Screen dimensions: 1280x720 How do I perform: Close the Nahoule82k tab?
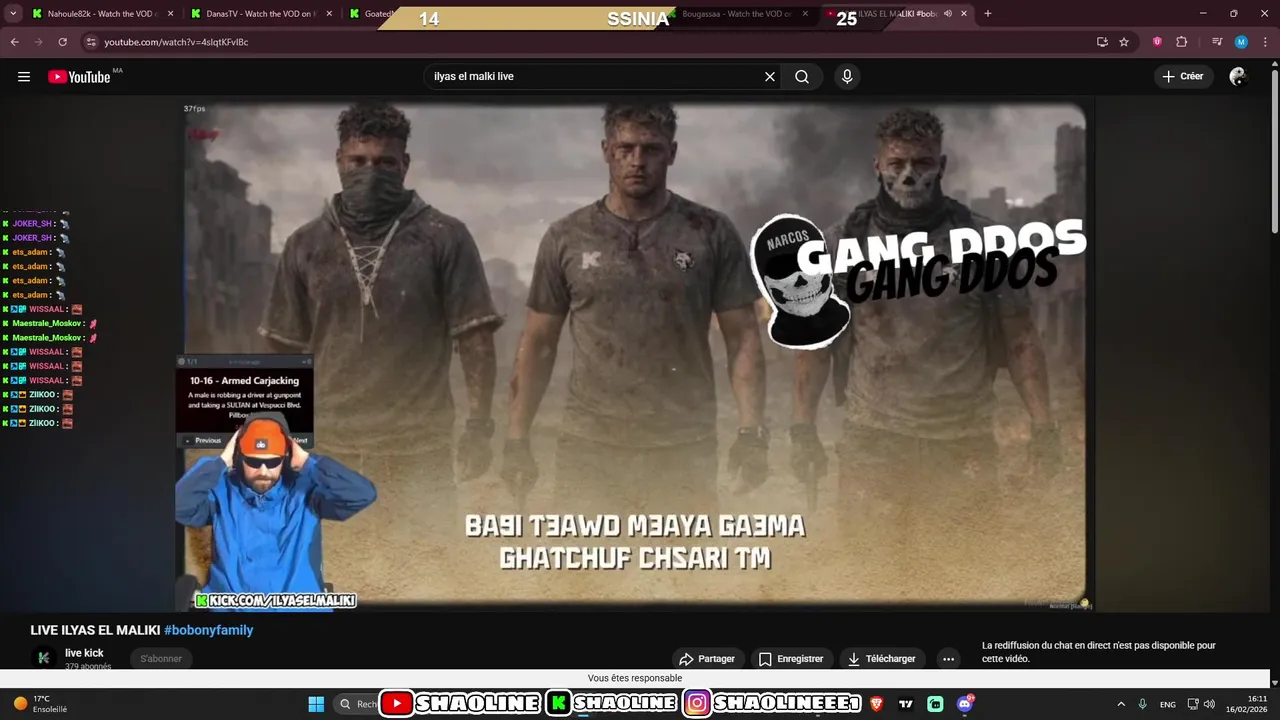coord(170,14)
